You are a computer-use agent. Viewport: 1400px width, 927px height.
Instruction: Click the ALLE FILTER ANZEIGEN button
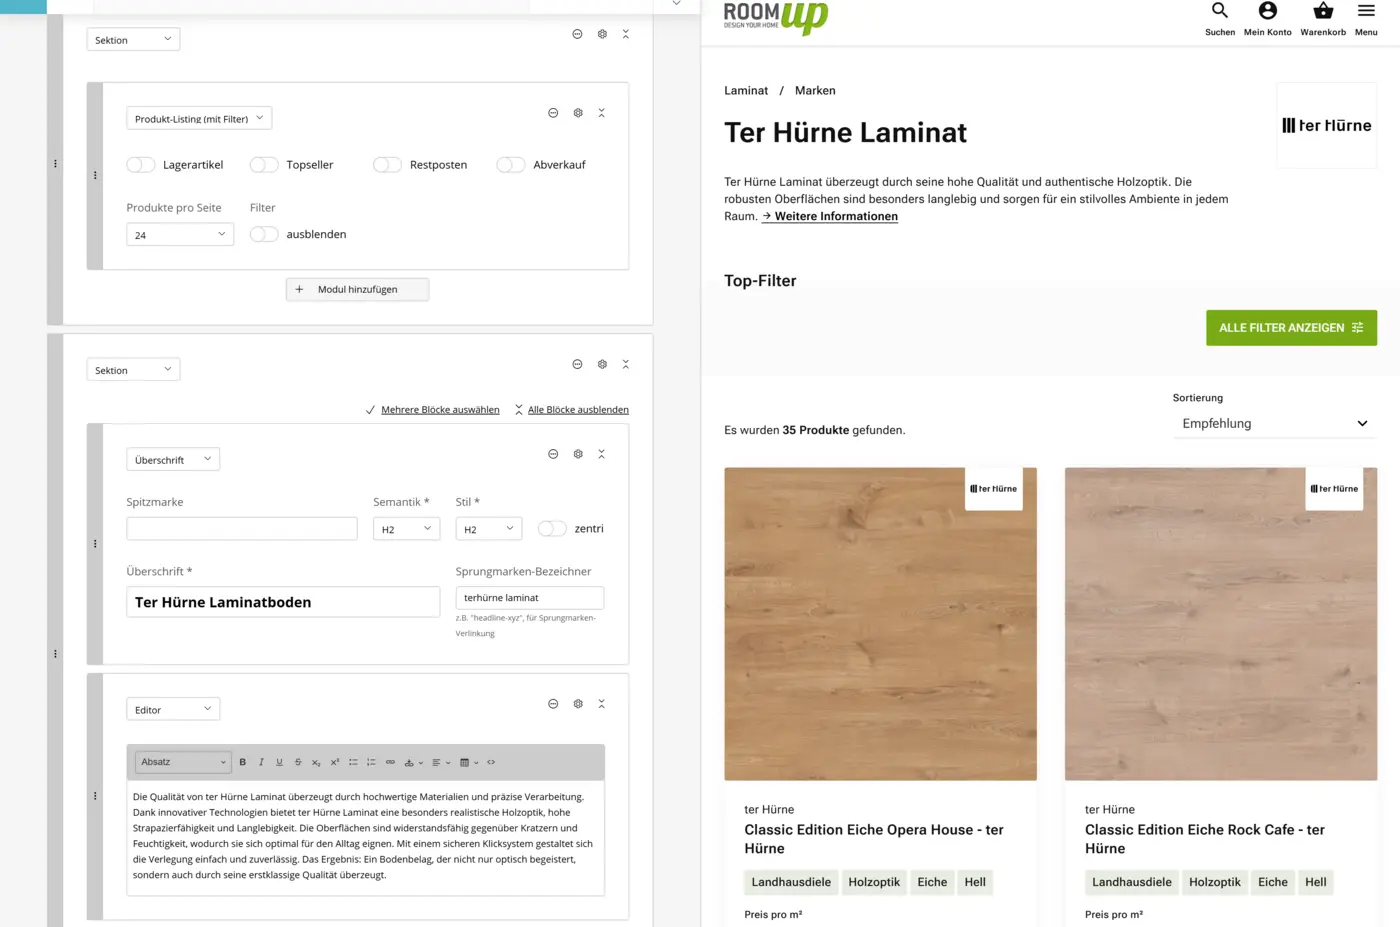click(1290, 328)
